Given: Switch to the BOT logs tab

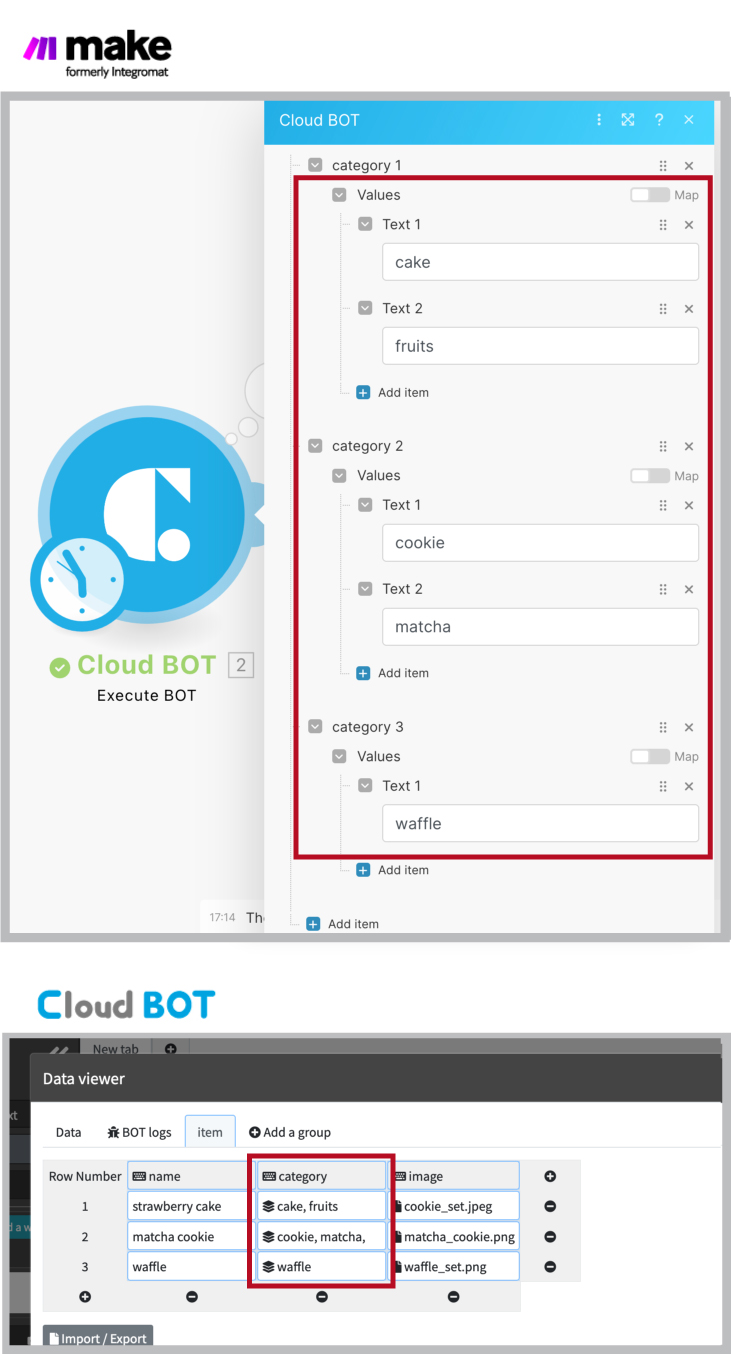Looking at the screenshot, I should (139, 1132).
